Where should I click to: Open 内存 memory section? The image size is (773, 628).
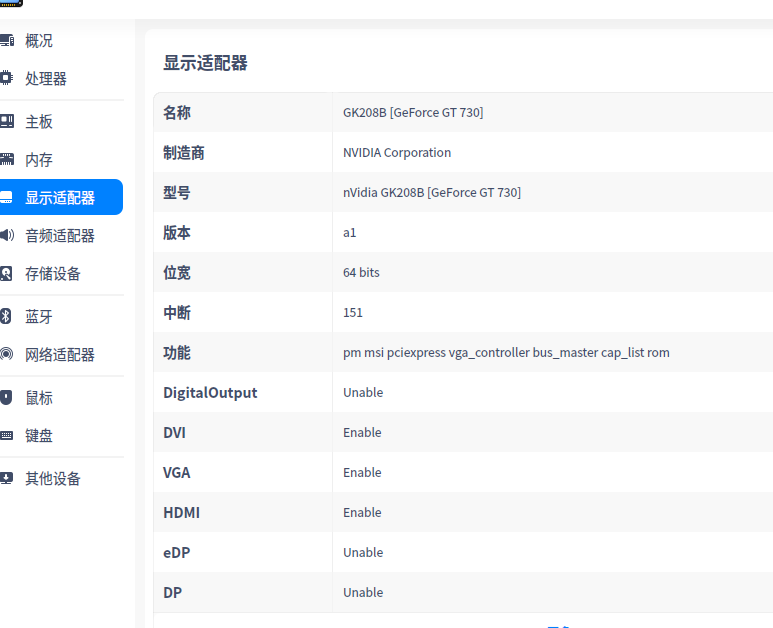[39, 160]
